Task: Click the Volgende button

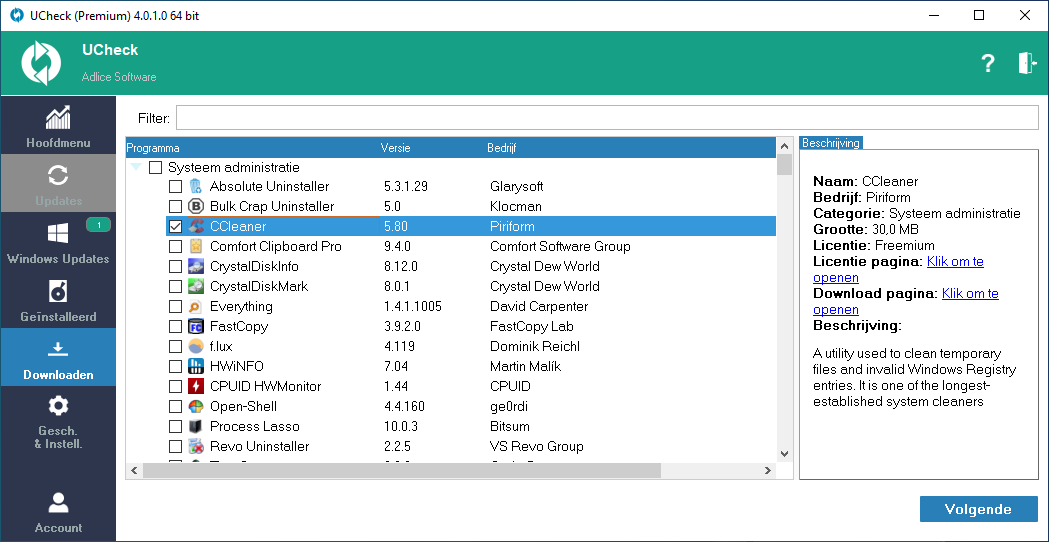Action: pyautogui.click(x=978, y=509)
